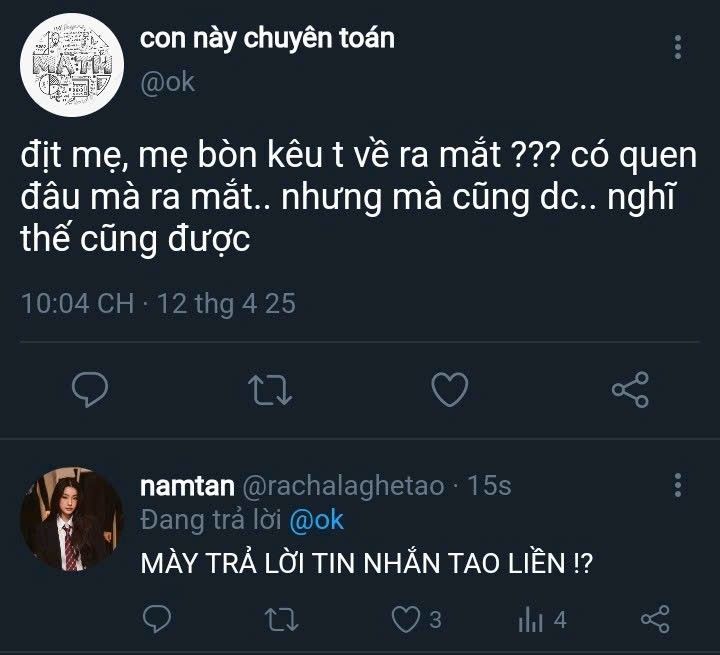Open main tweet's three-dot options menu
This screenshot has height=655, width=720.
[679, 48]
